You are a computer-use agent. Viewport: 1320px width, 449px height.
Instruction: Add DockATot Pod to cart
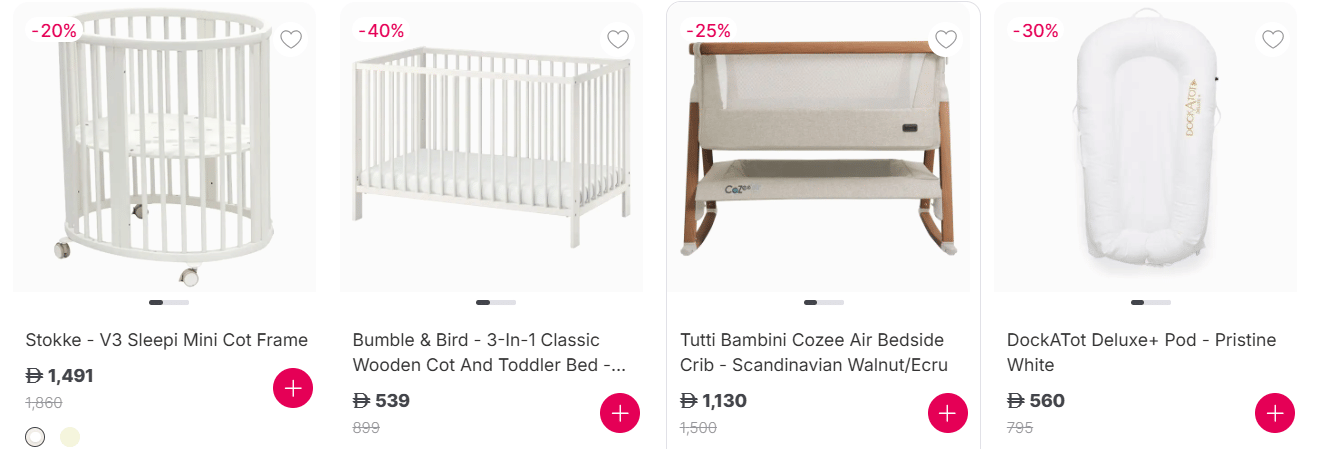point(1275,413)
